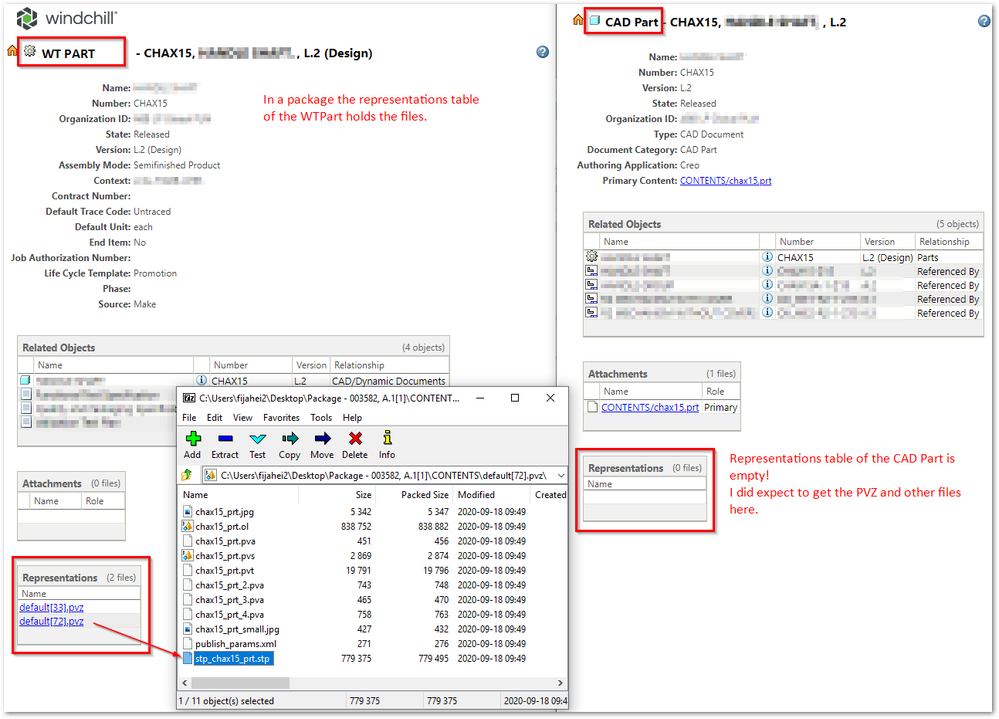Open the Tools menu in 7-Zip
The width and height of the screenshot is (999, 719).
tap(321, 418)
